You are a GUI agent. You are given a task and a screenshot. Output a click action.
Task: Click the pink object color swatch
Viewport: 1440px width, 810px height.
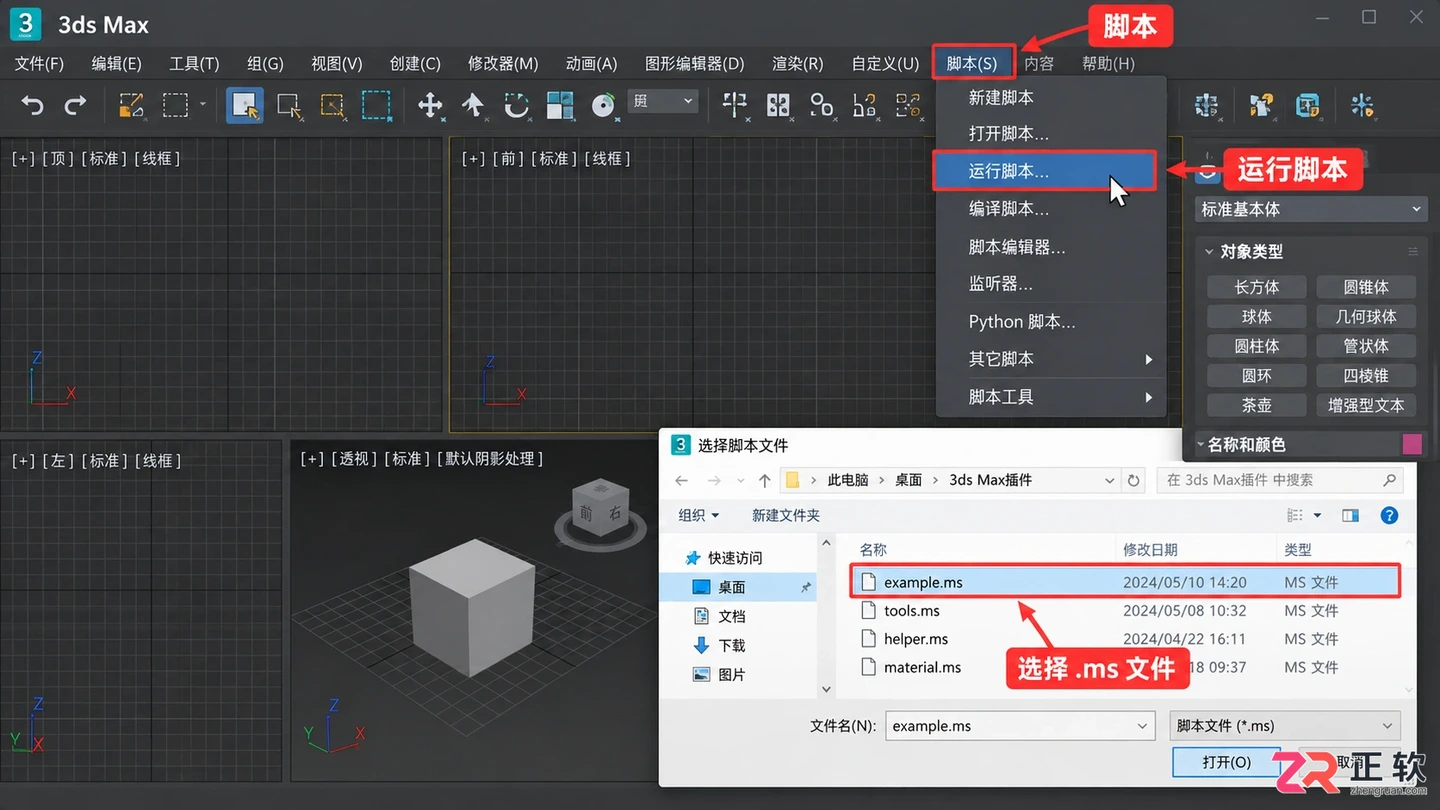[1412, 444]
